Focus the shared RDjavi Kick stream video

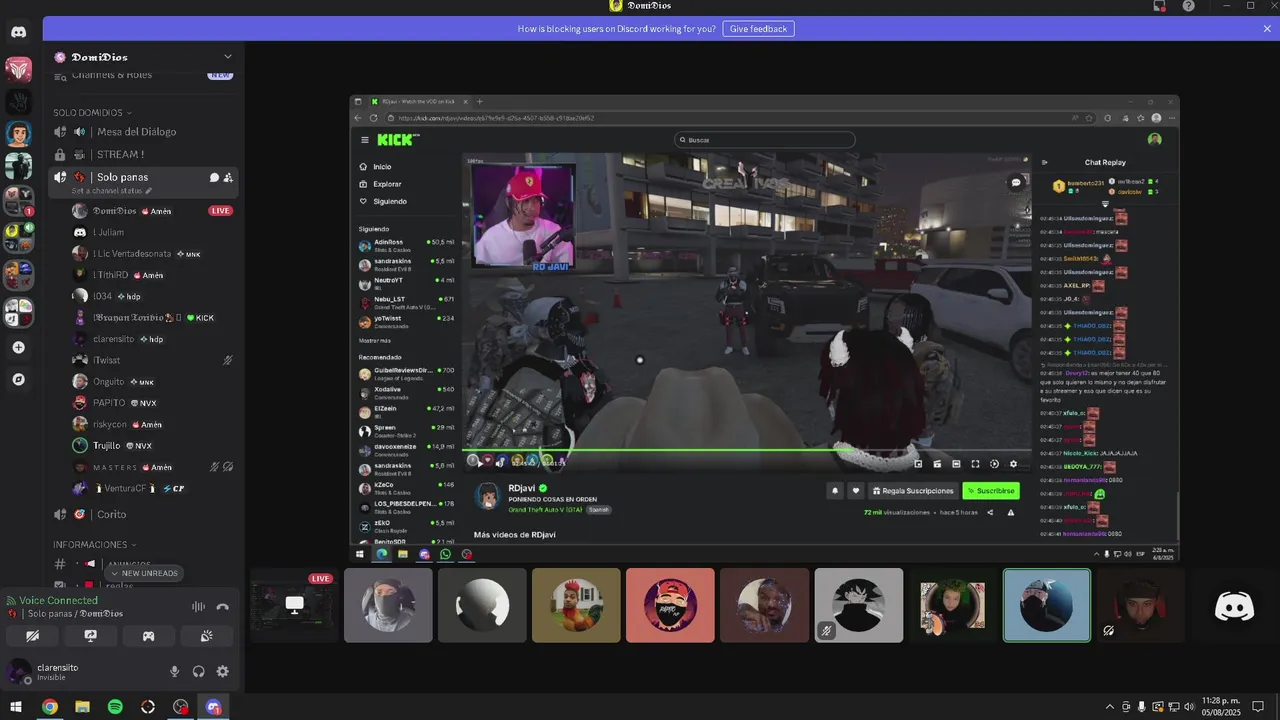pos(765,328)
